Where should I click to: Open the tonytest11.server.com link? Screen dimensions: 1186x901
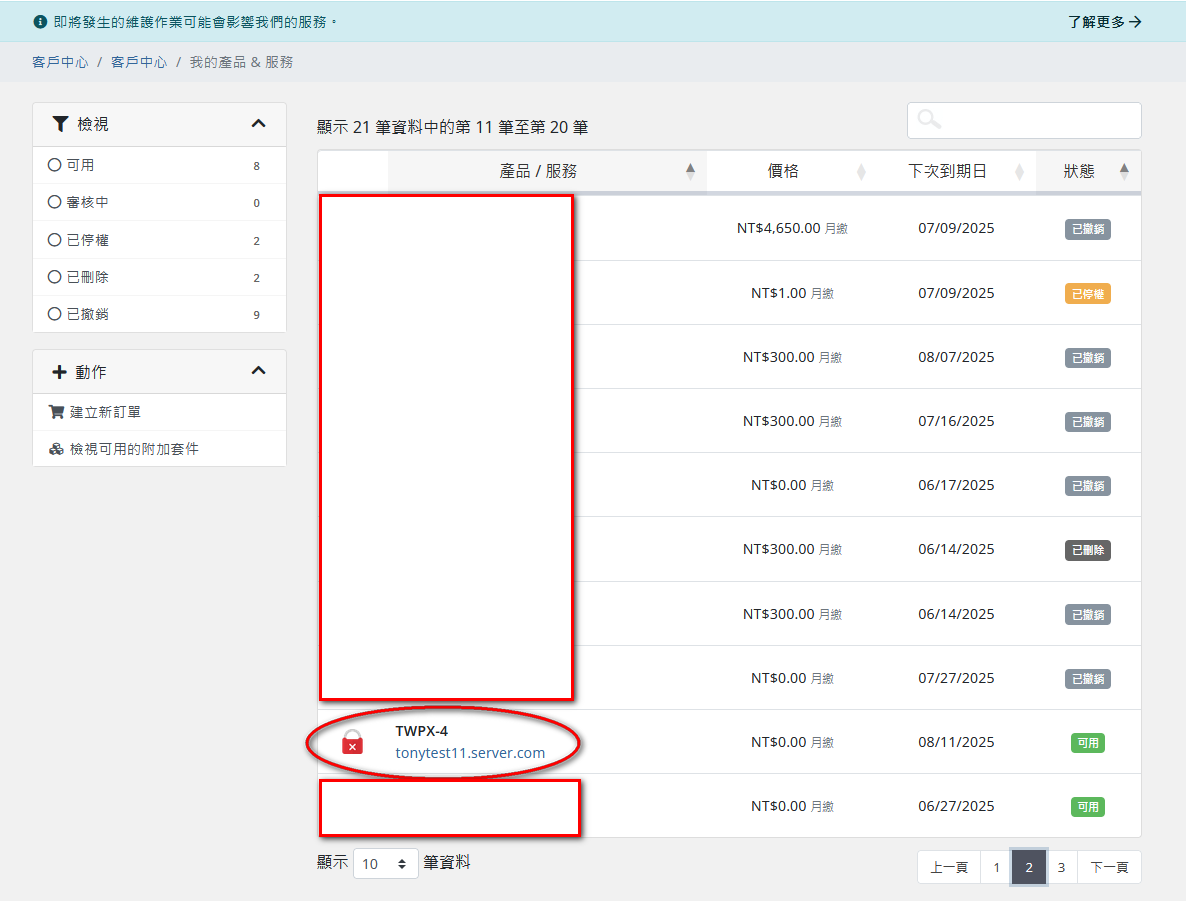tap(470, 753)
